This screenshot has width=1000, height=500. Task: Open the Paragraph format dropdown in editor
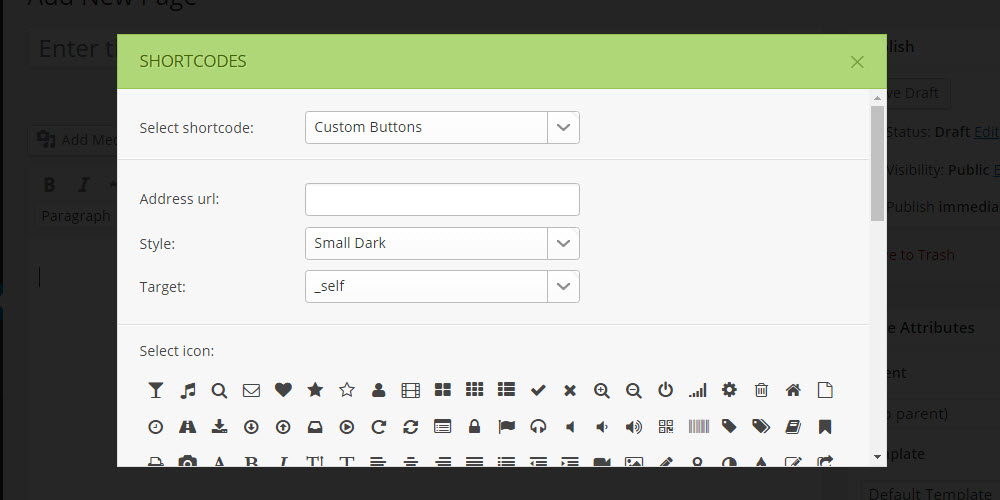click(x=76, y=216)
